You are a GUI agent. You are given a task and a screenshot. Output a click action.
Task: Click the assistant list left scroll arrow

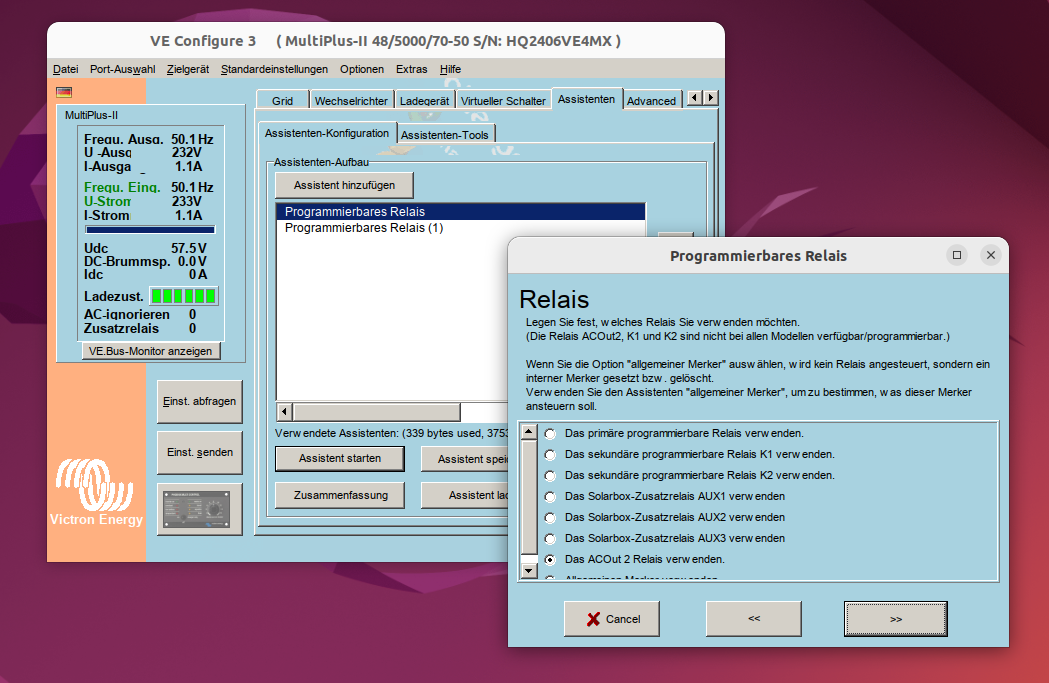tap(284, 411)
